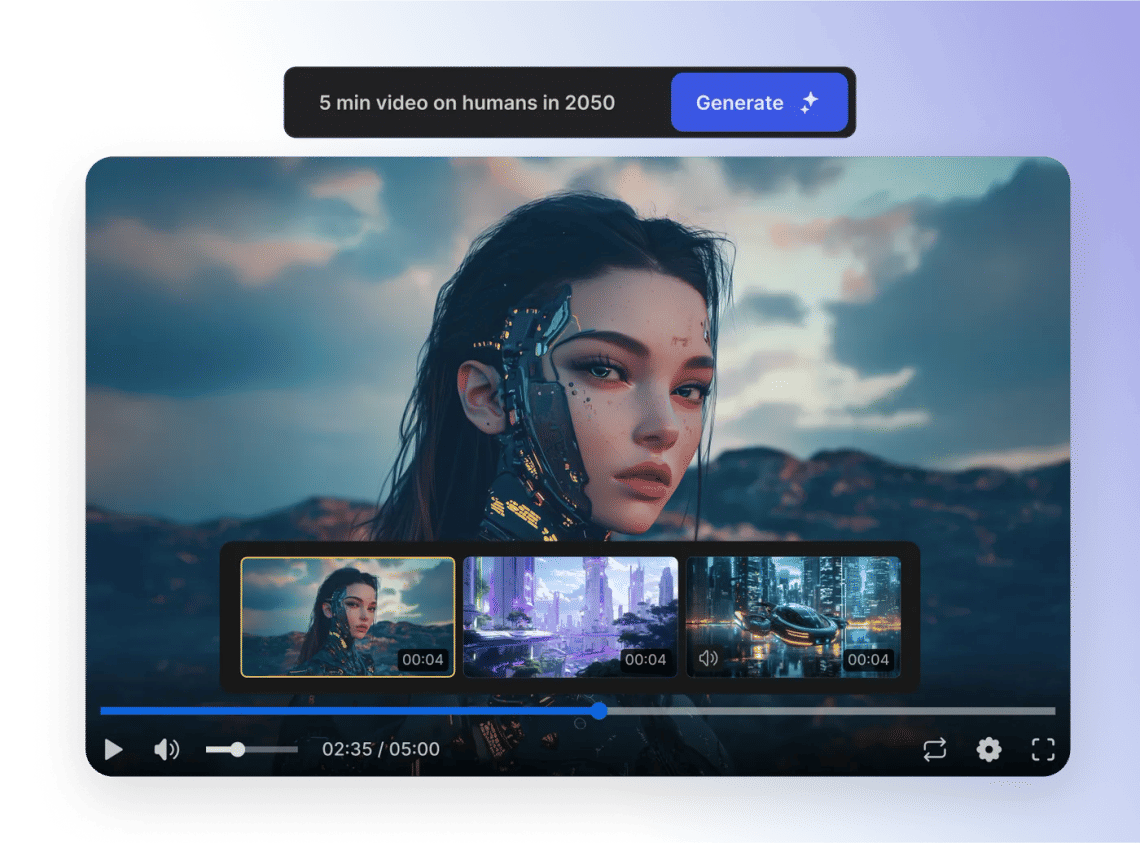Select the flying car night city thumbnail
1140x843 pixels.
tap(793, 616)
